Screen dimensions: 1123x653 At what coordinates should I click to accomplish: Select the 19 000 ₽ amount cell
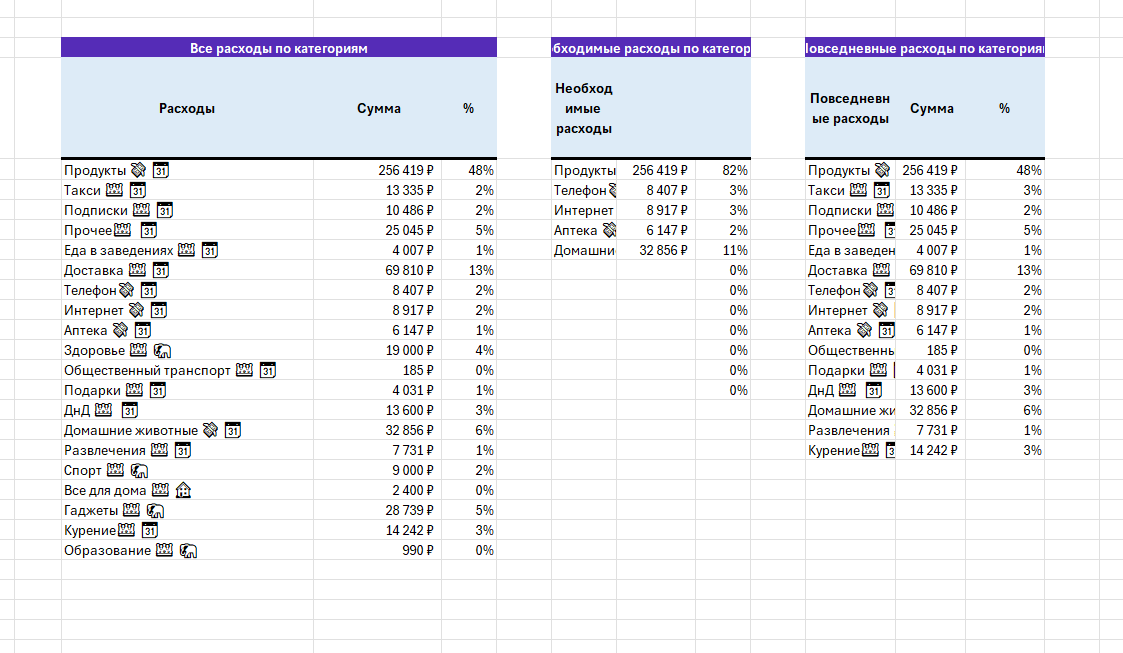377,350
